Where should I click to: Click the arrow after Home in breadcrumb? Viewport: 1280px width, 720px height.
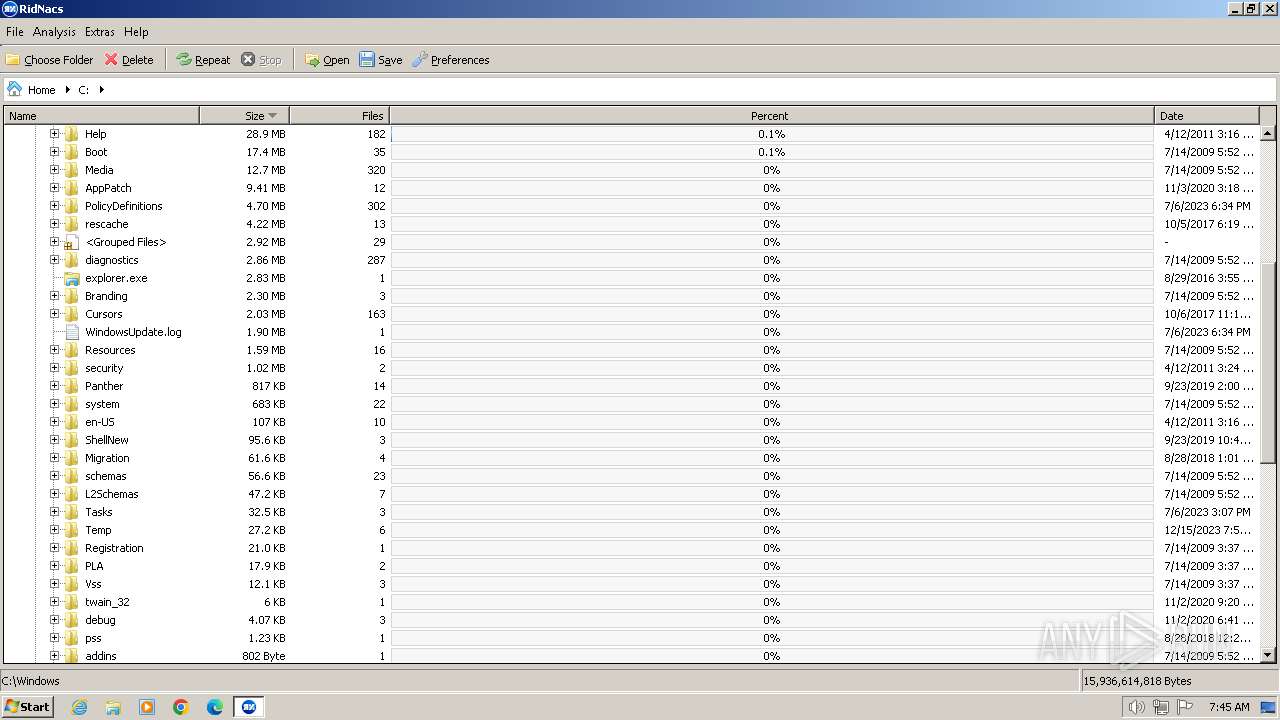click(x=68, y=90)
